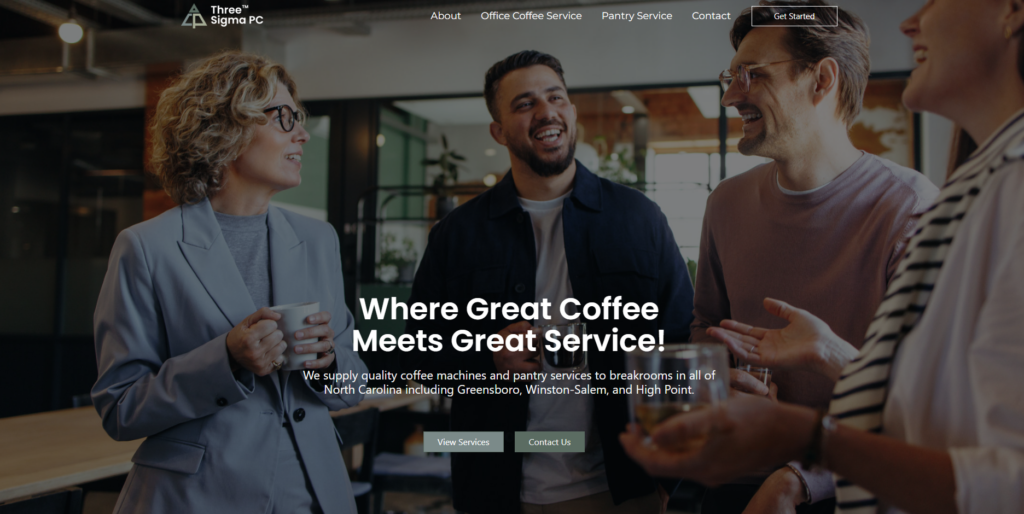1024x514 pixels.
Task: Click the Get Started outlined button
Action: [794, 16]
